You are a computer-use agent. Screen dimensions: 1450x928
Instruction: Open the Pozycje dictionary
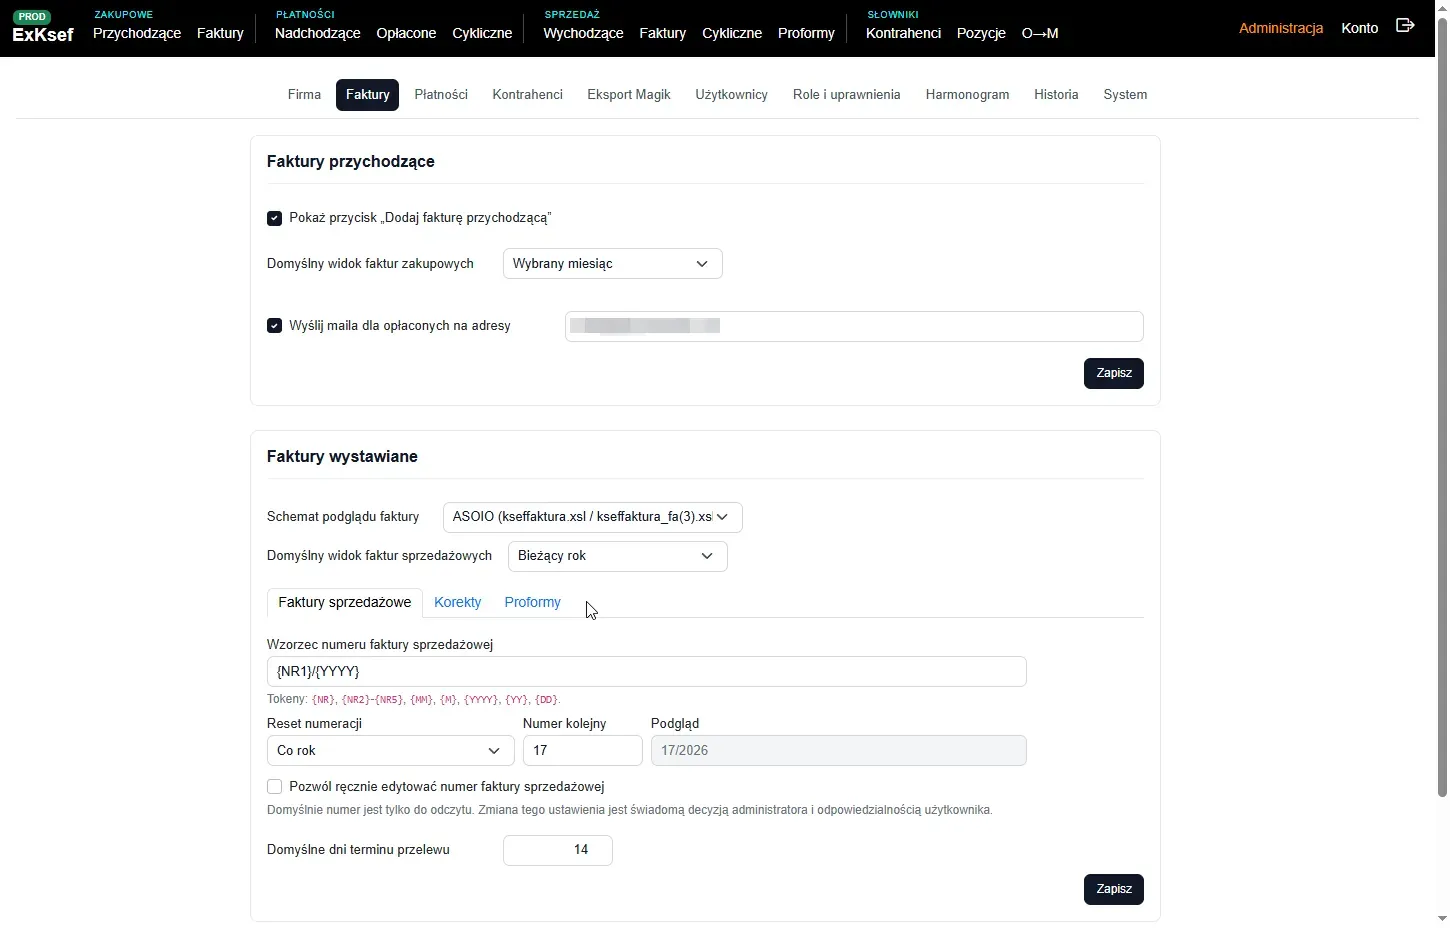[x=981, y=33]
